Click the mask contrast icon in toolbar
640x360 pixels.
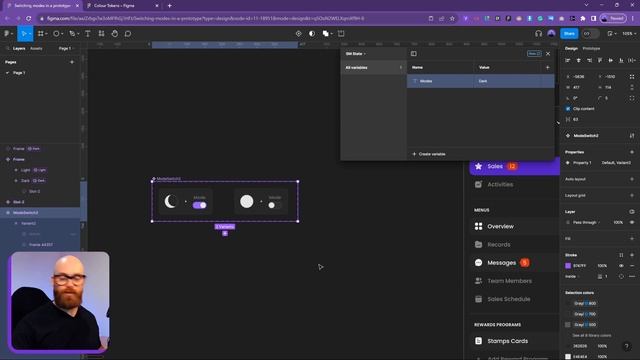312,33
